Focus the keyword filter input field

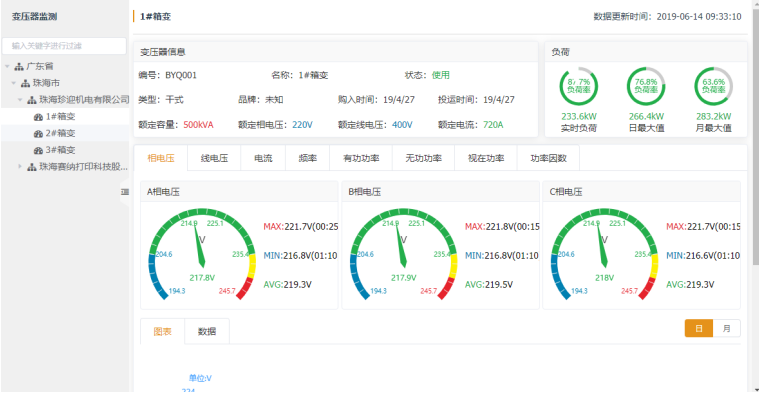pos(64,46)
